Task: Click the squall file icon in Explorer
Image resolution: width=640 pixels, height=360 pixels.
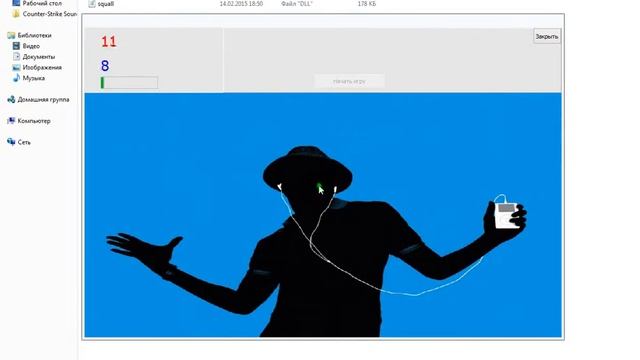Action: [92, 4]
